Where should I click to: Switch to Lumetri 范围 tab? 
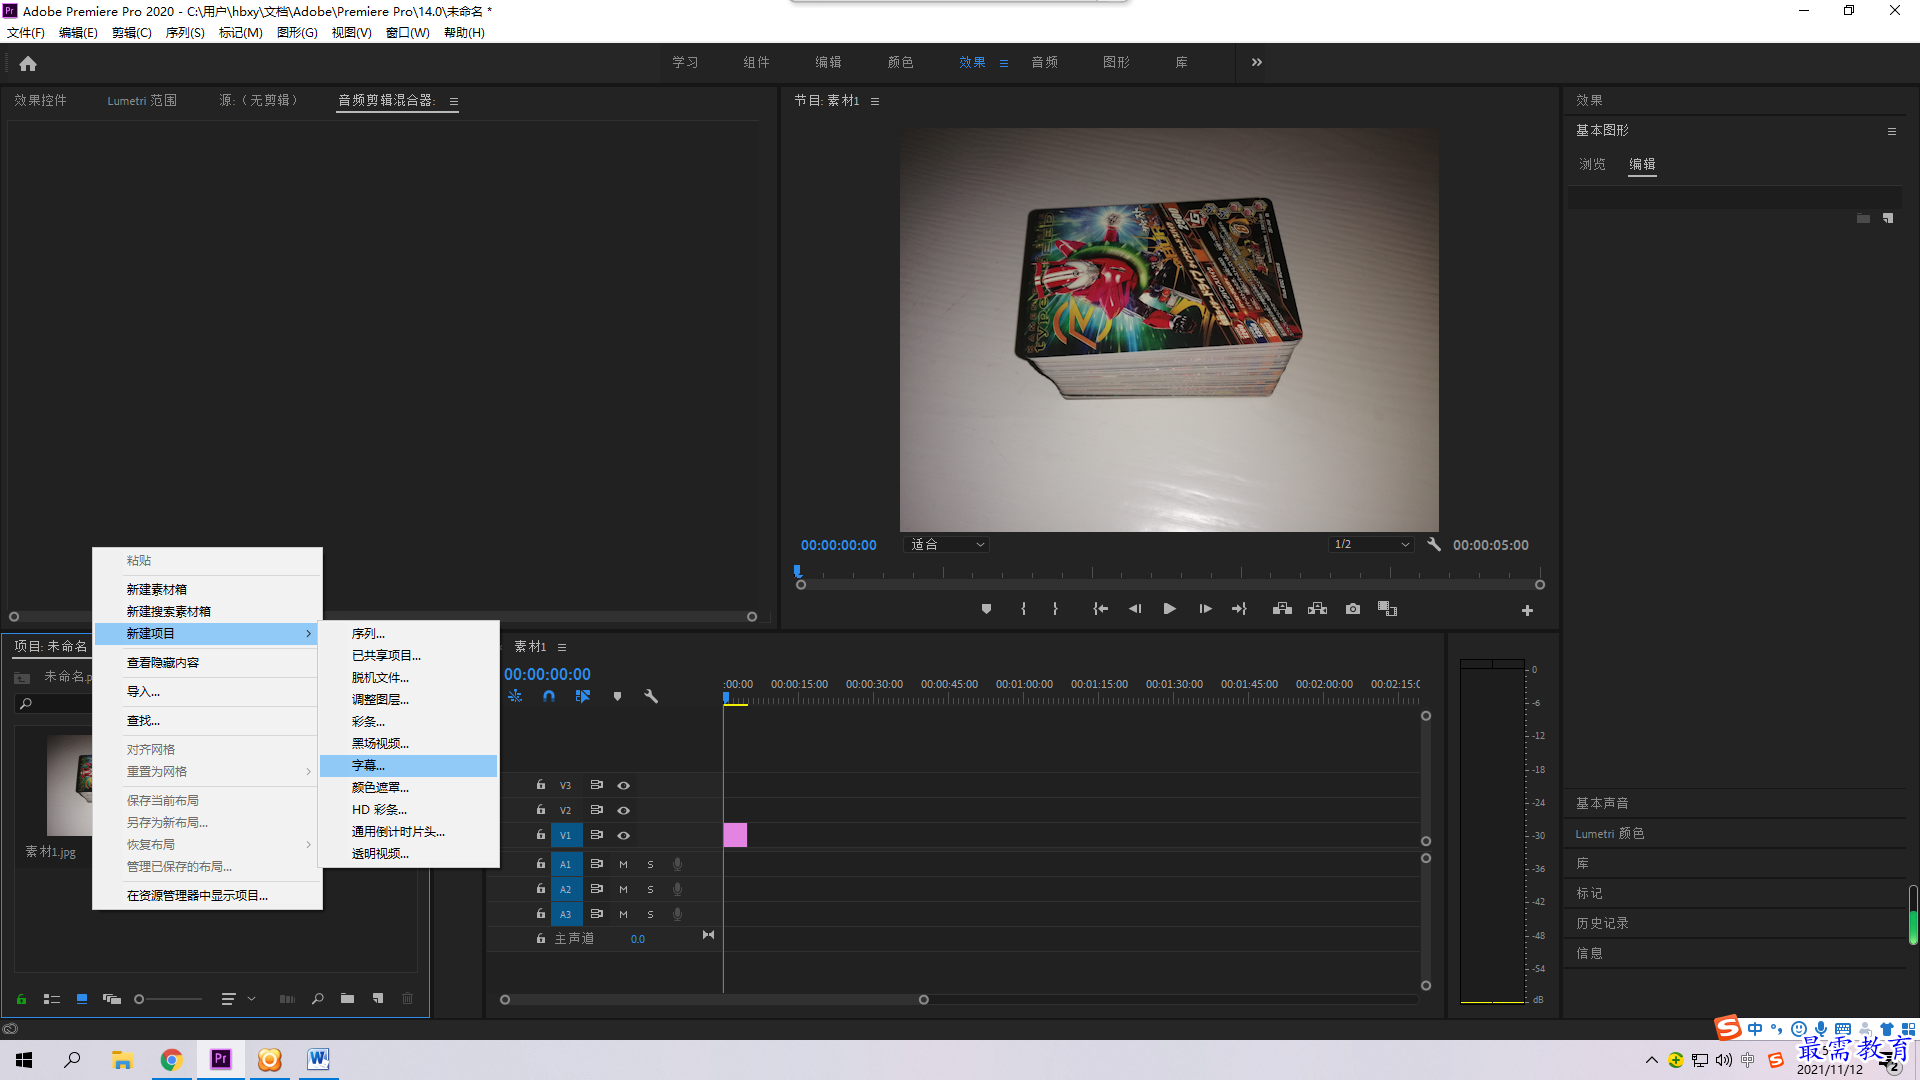pyautogui.click(x=142, y=101)
